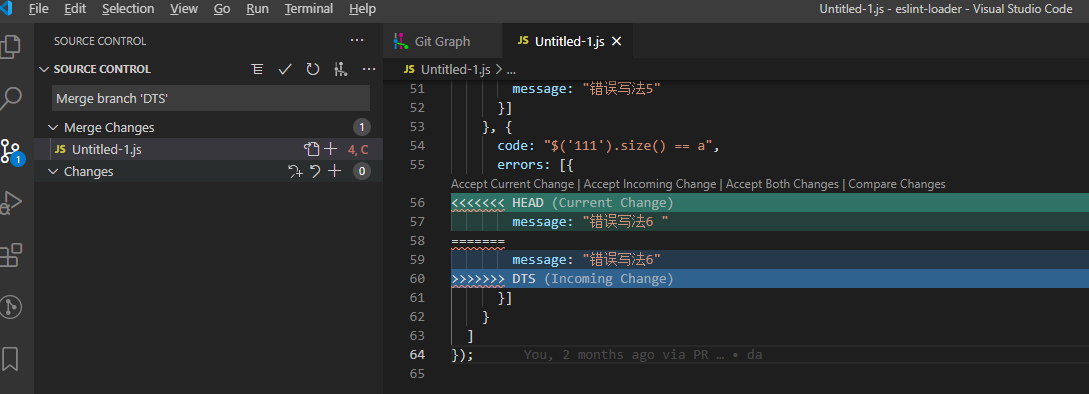The image size is (1089, 394).
Task: Open the Run and Debug view
Action: (10, 203)
